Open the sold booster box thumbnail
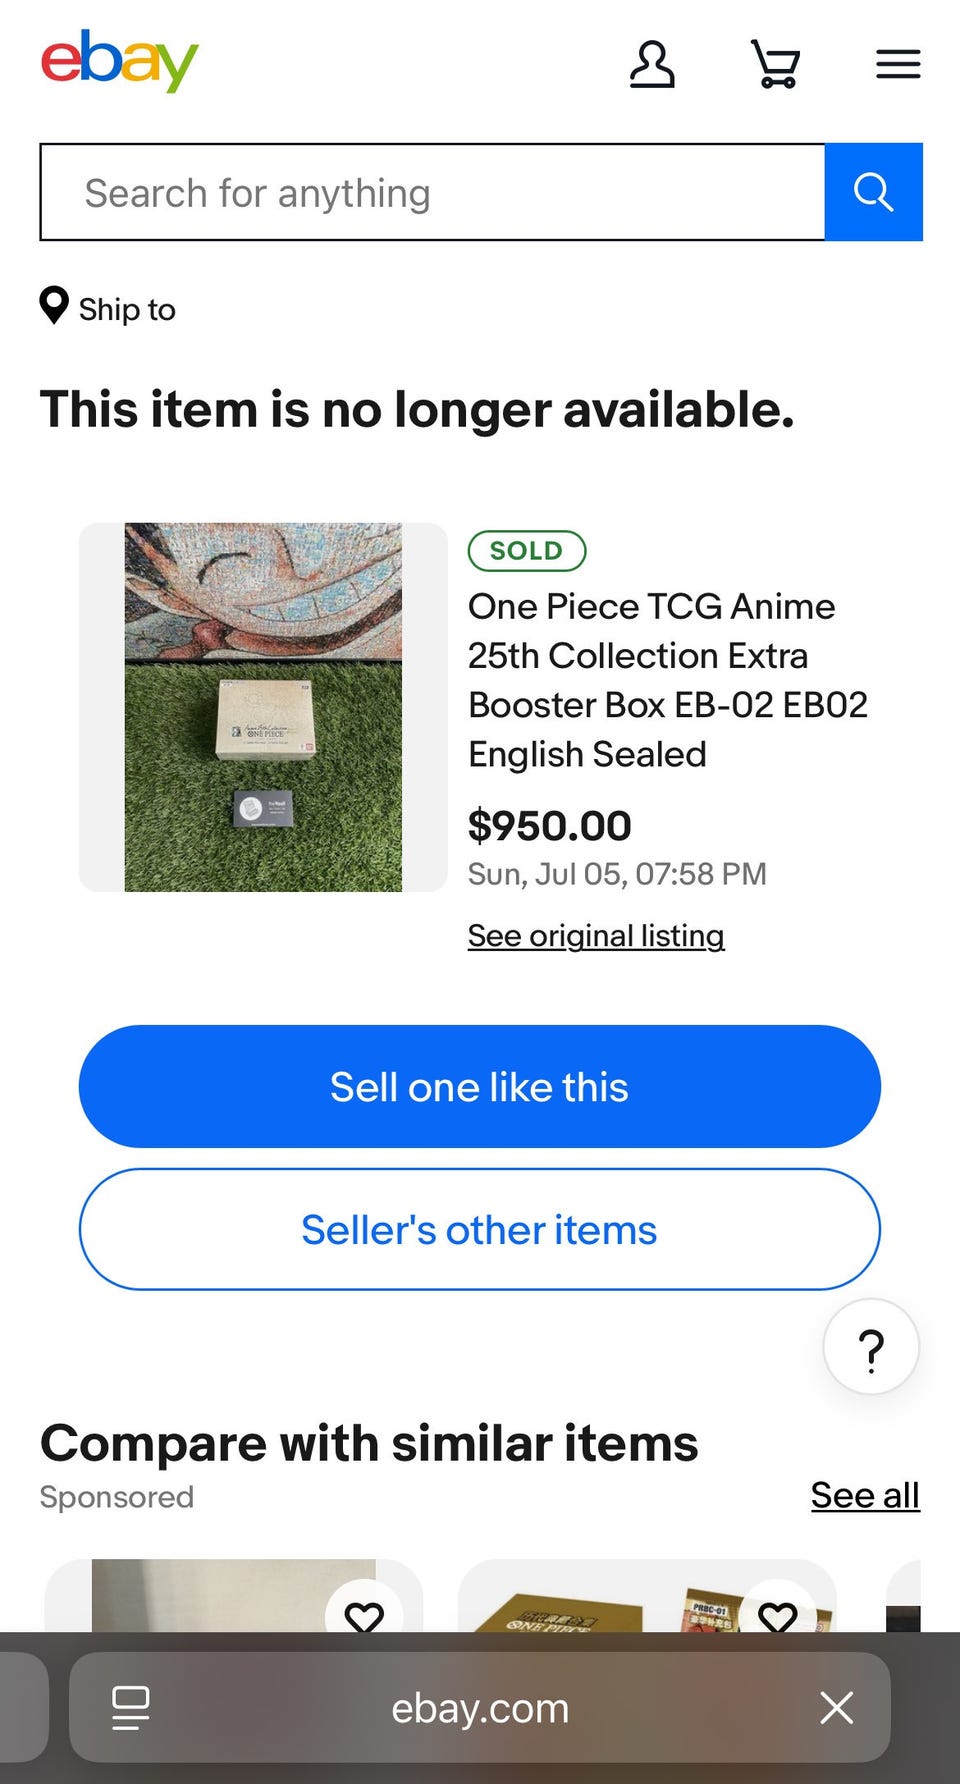Viewport: 960px width, 1784px height. click(263, 707)
